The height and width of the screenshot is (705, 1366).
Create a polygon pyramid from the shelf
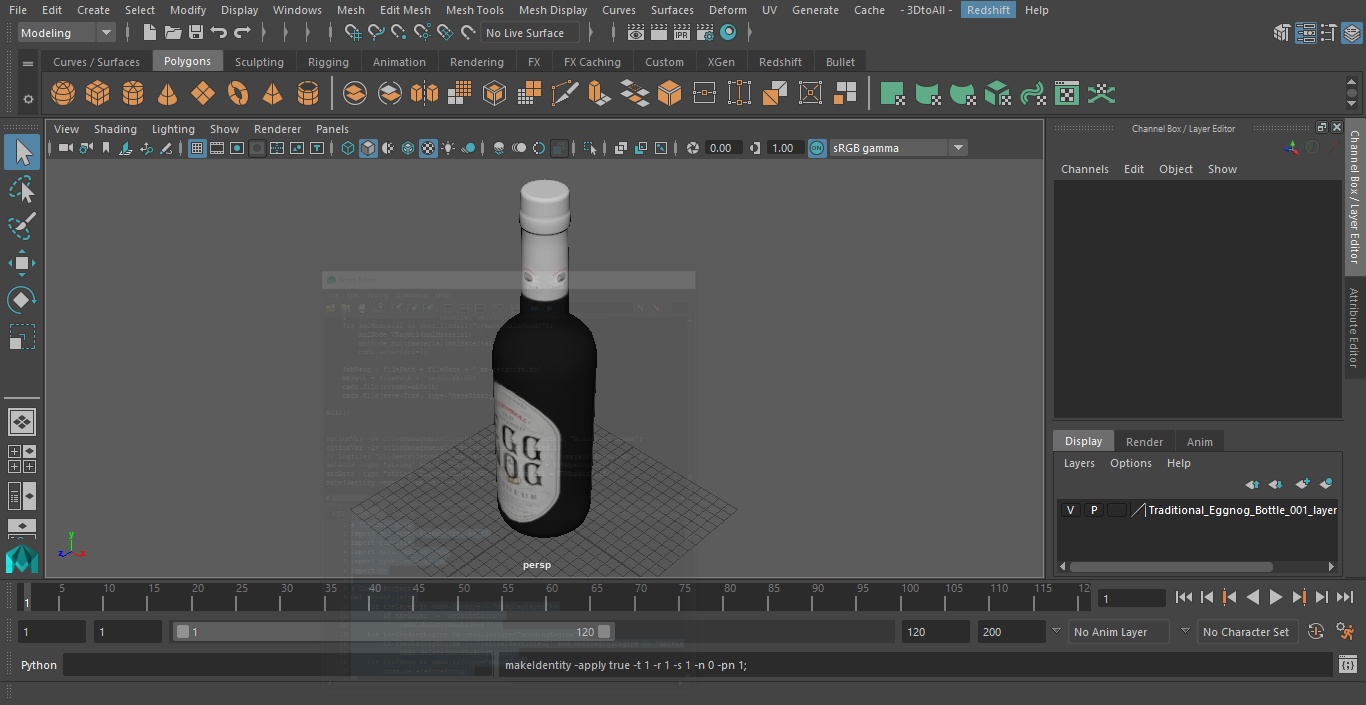pyautogui.click(x=272, y=94)
